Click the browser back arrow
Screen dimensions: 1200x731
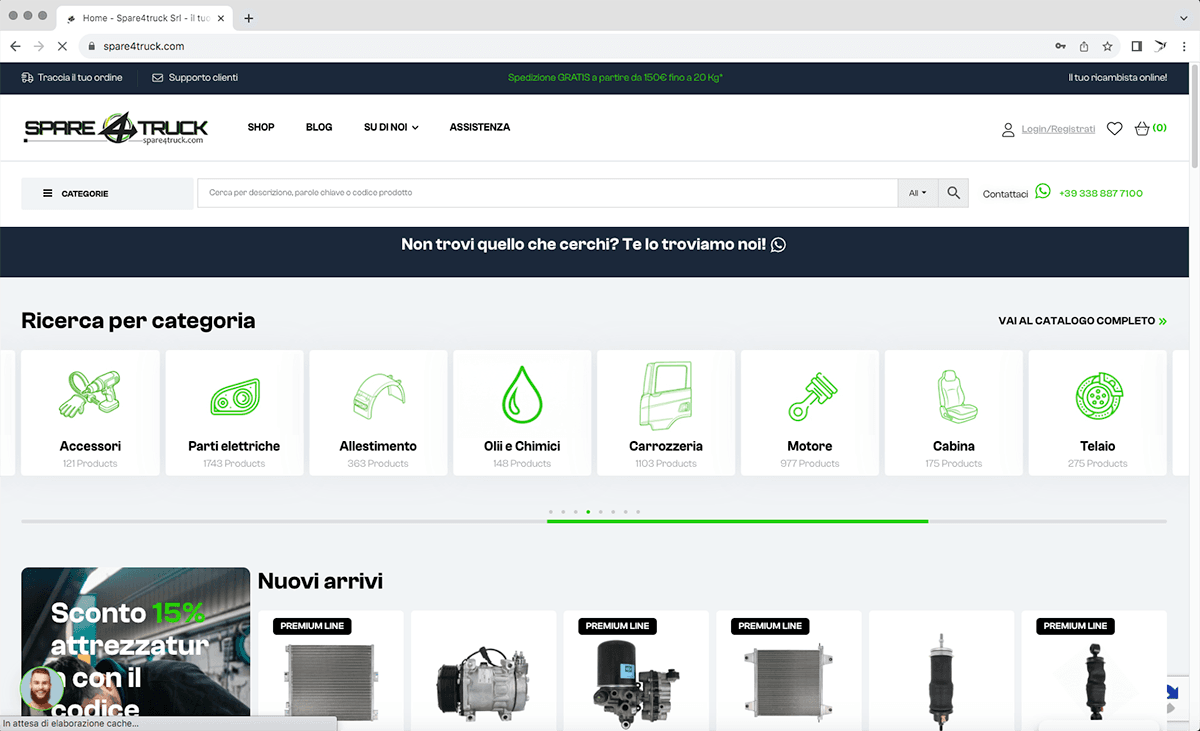pos(15,46)
